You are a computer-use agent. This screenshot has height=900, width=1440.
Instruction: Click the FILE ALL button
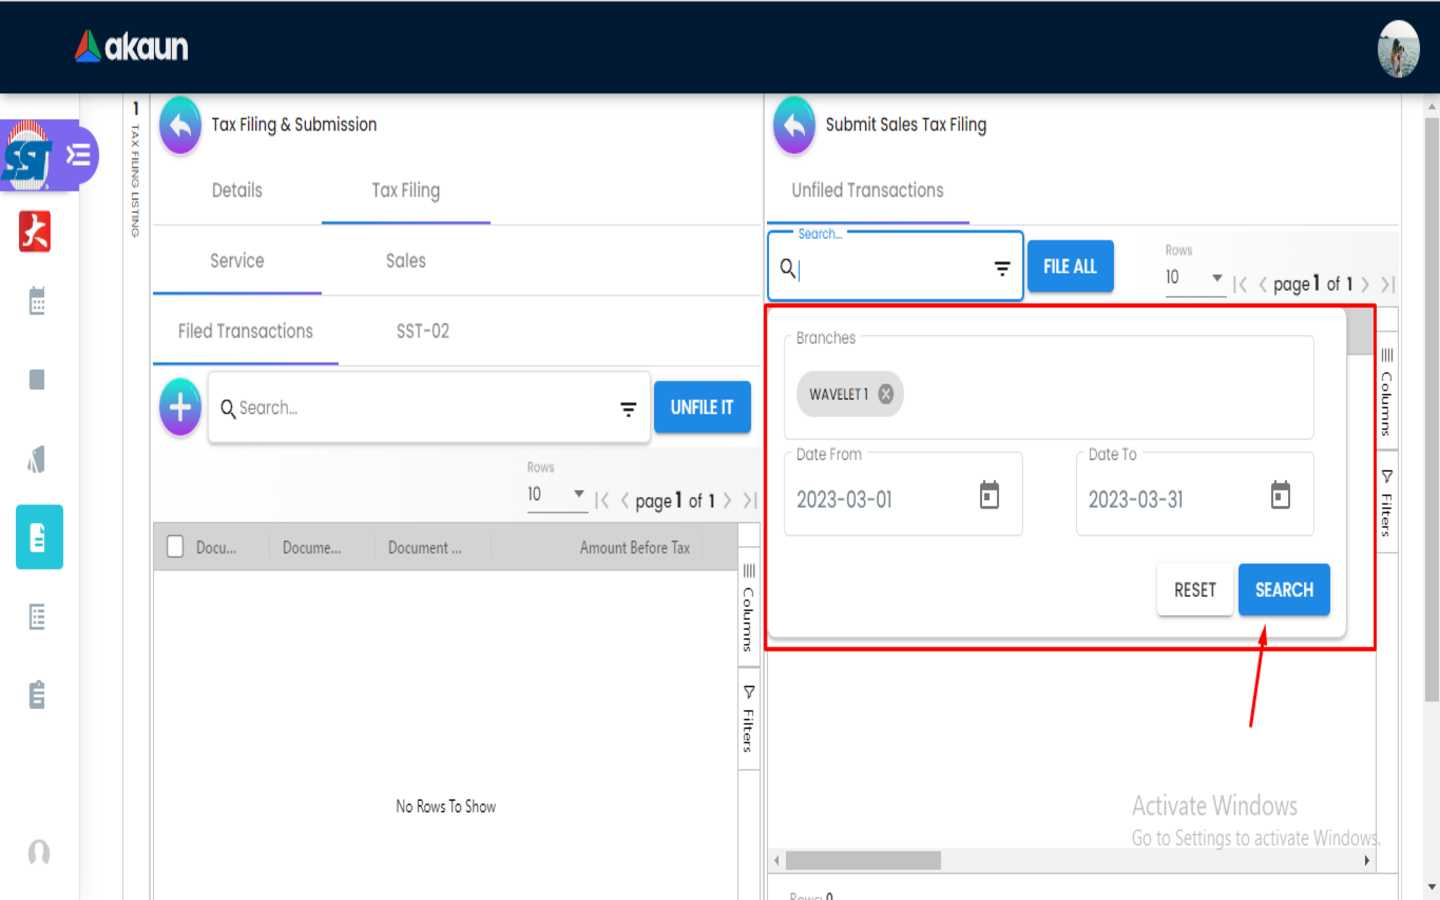click(1070, 267)
